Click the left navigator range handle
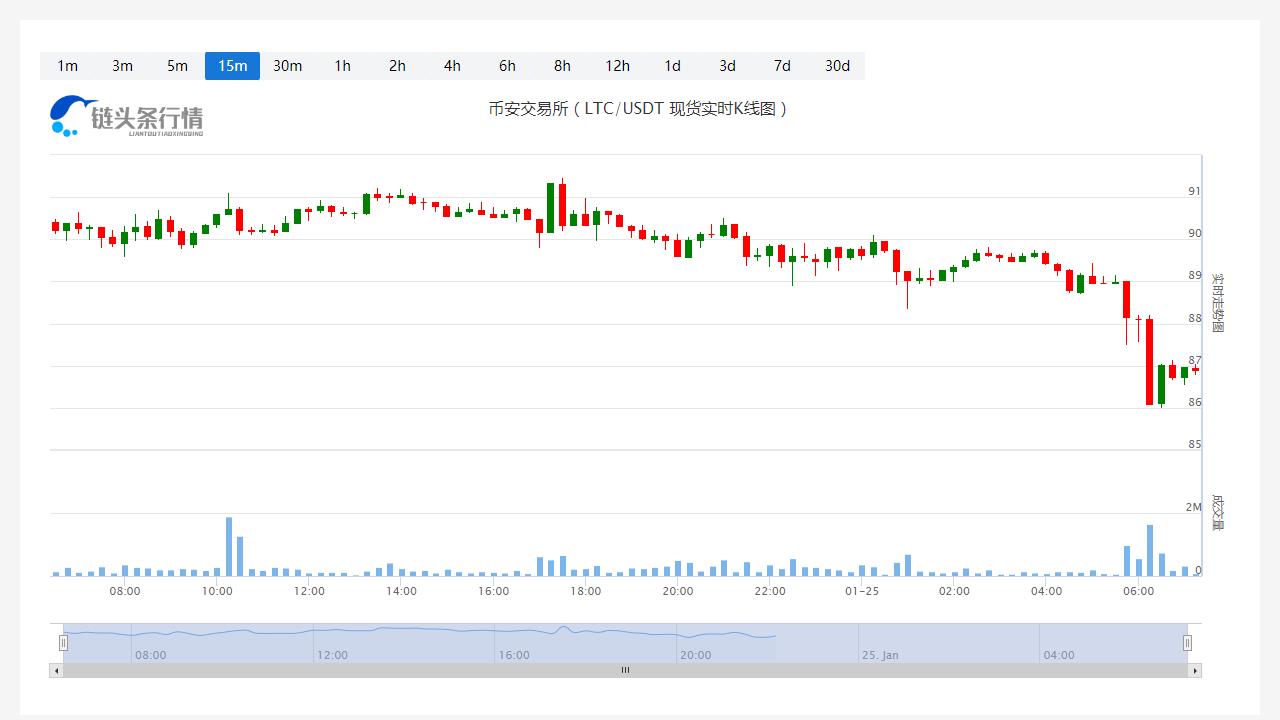The width and height of the screenshot is (1280, 720). 63,643
